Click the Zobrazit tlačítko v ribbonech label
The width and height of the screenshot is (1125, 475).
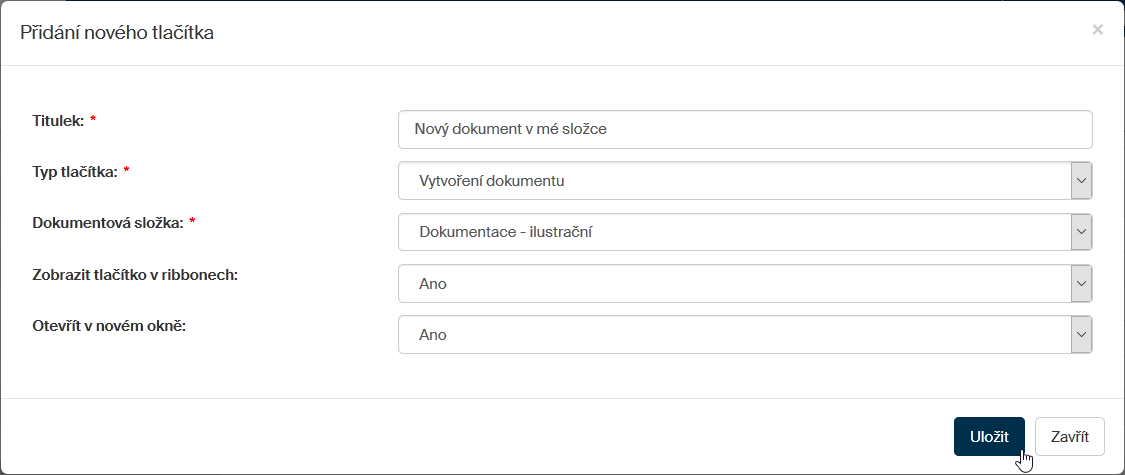pos(135,274)
